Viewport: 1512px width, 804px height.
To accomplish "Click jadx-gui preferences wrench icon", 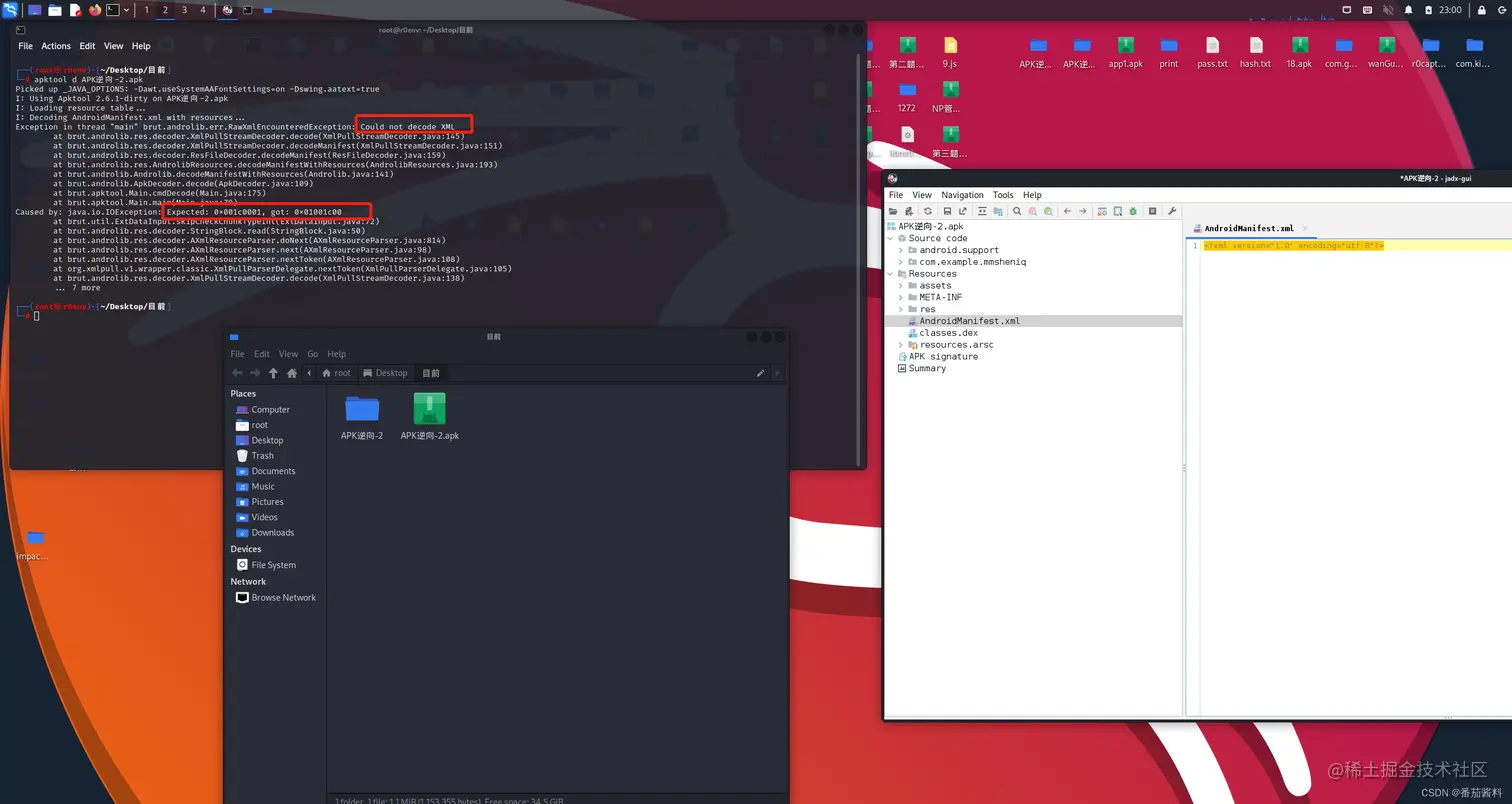I will pos(1172,211).
